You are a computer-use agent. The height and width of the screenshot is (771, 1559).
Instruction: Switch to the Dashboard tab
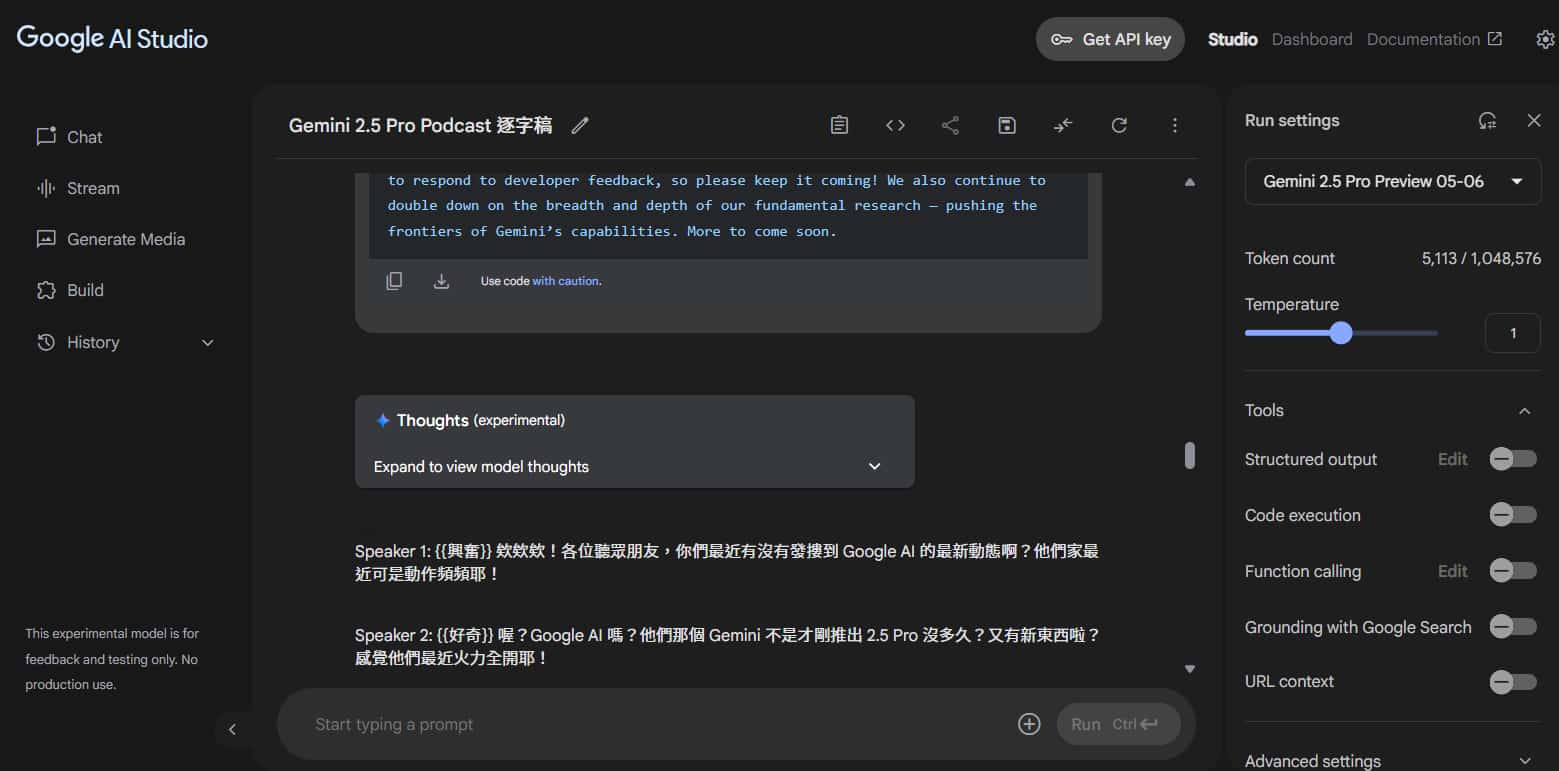pyautogui.click(x=1312, y=39)
